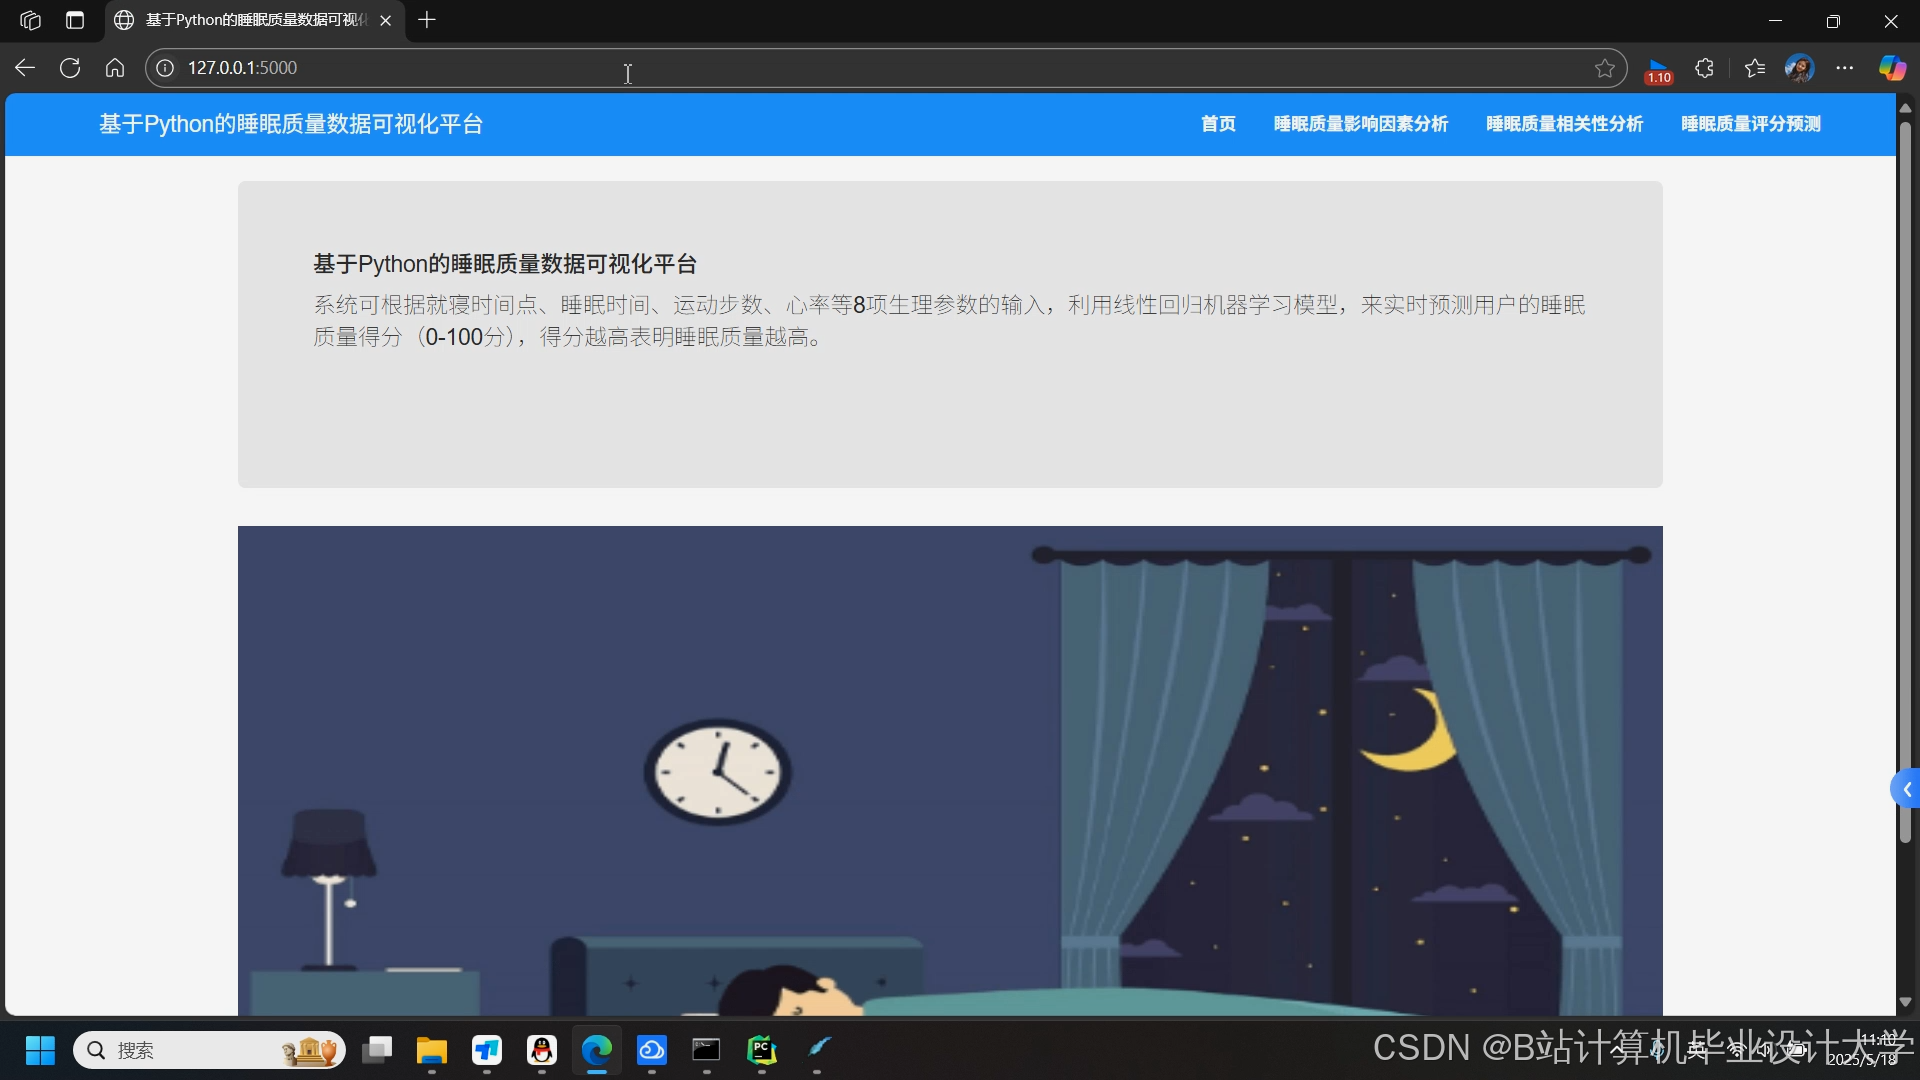This screenshot has width=1920, height=1080.
Task: Add page to favorites star icon
Action: click(x=1605, y=68)
